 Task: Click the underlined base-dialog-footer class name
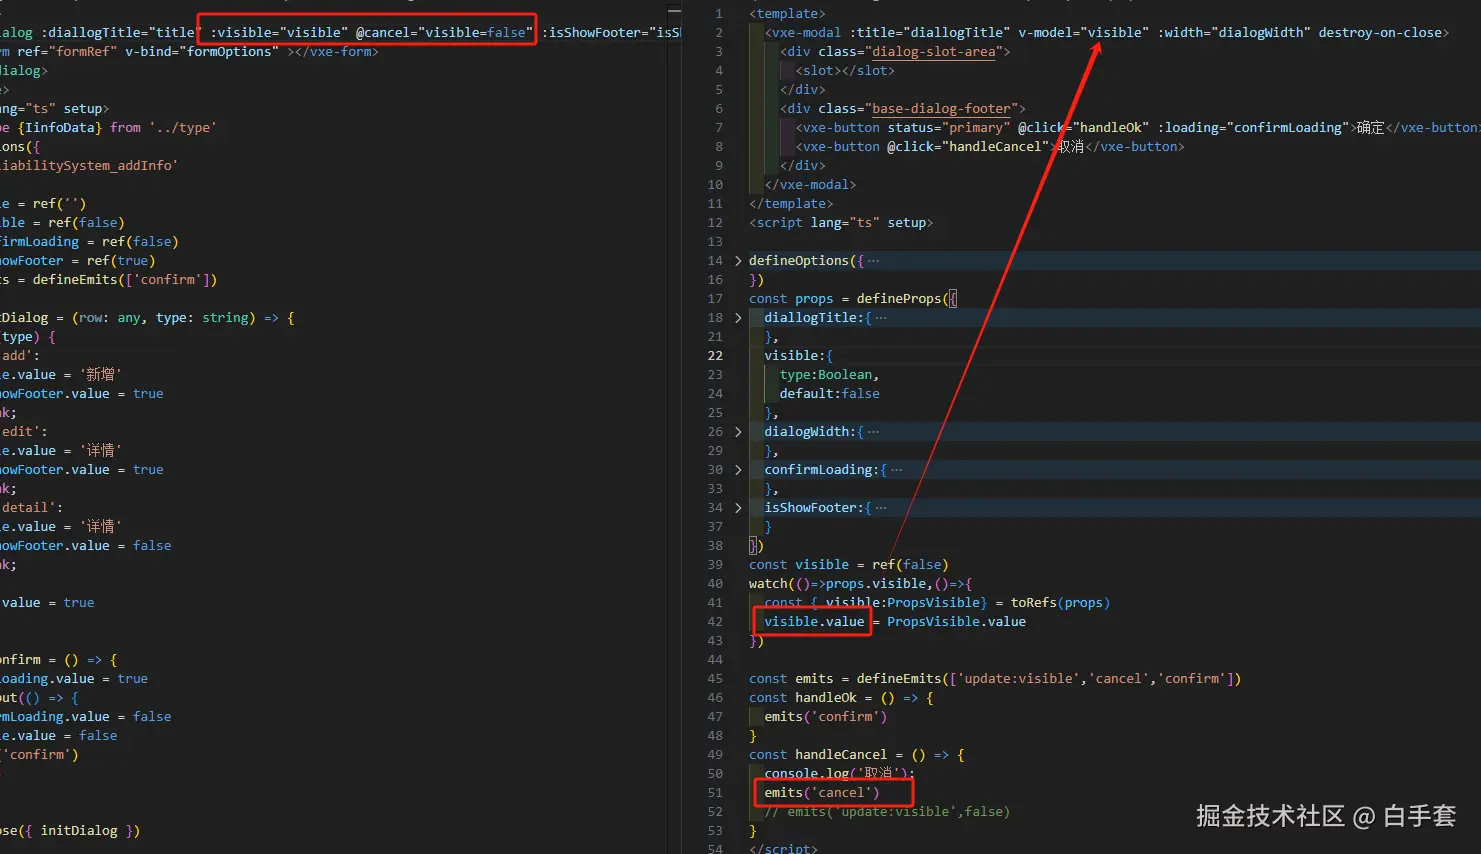point(941,109)
